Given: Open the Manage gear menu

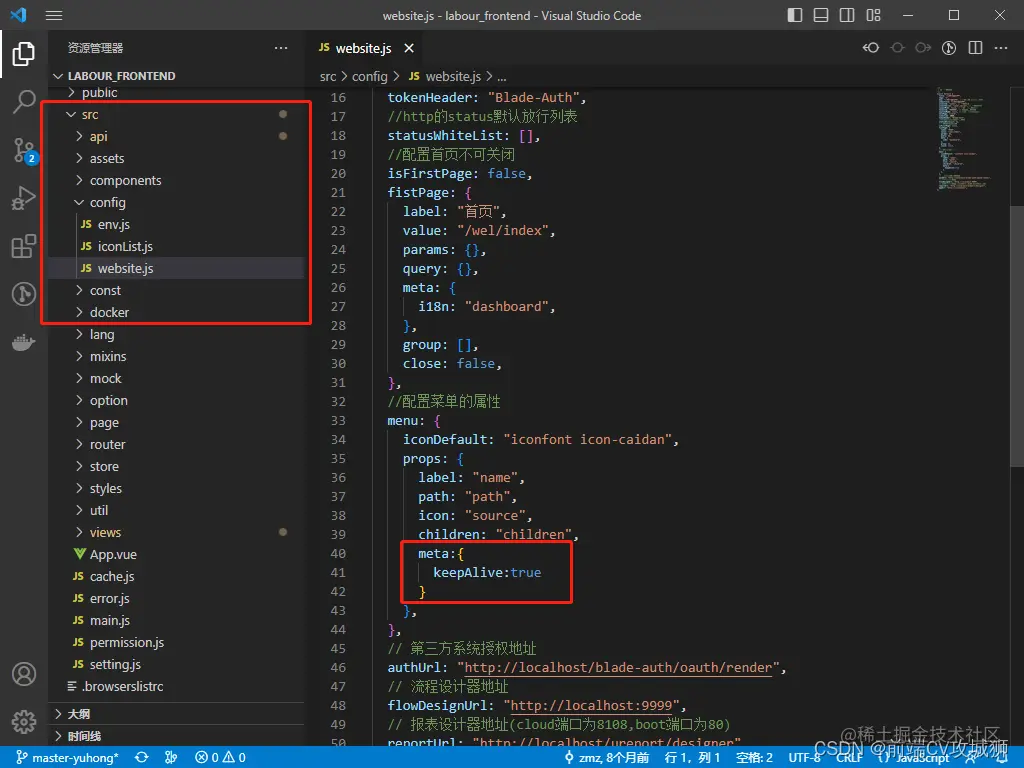Looking at the screenshot, I should coord(24,722).
